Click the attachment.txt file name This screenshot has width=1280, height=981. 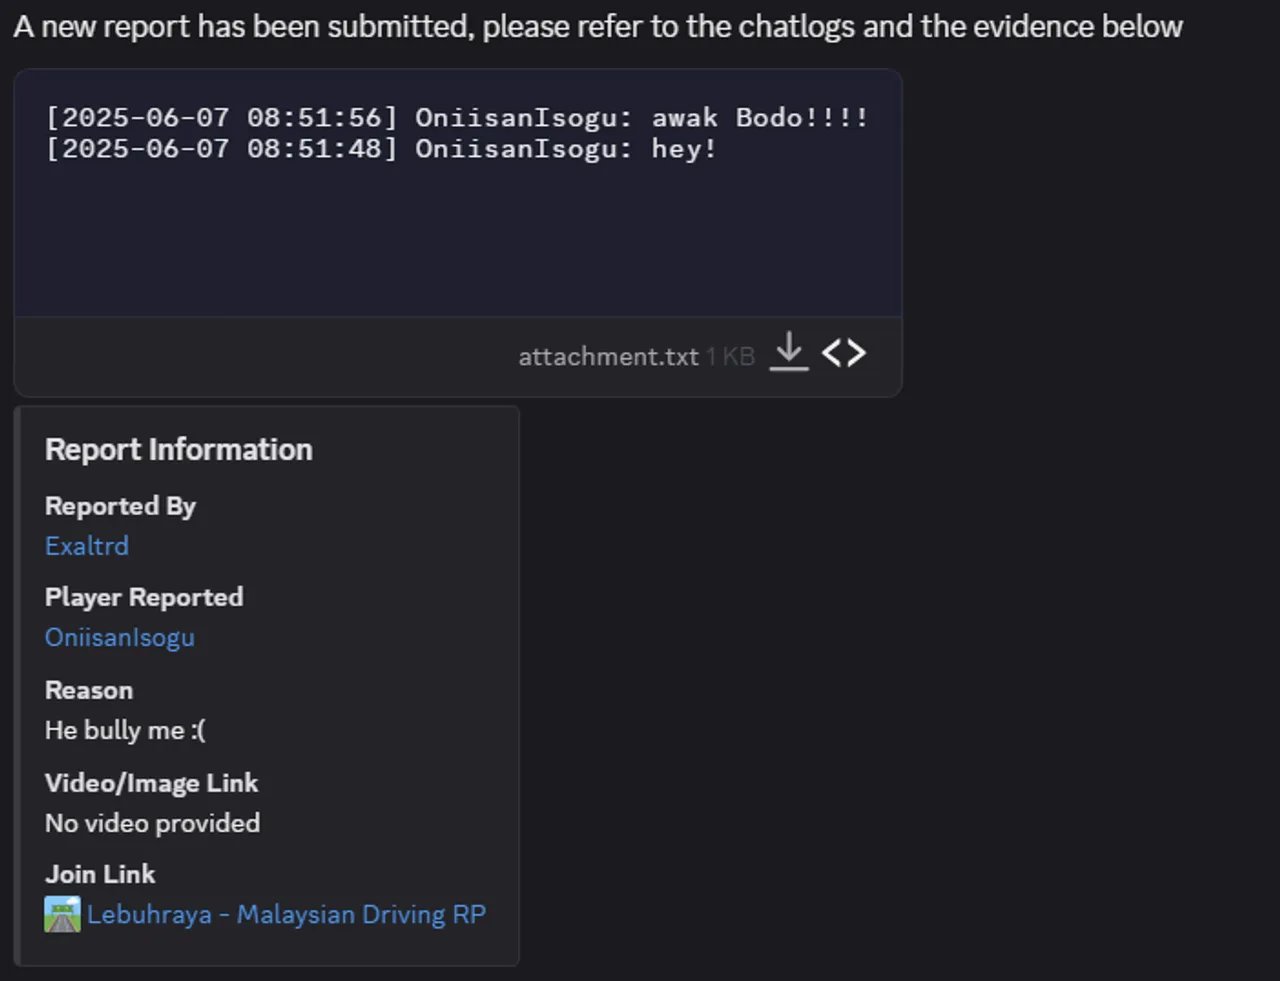608,357
